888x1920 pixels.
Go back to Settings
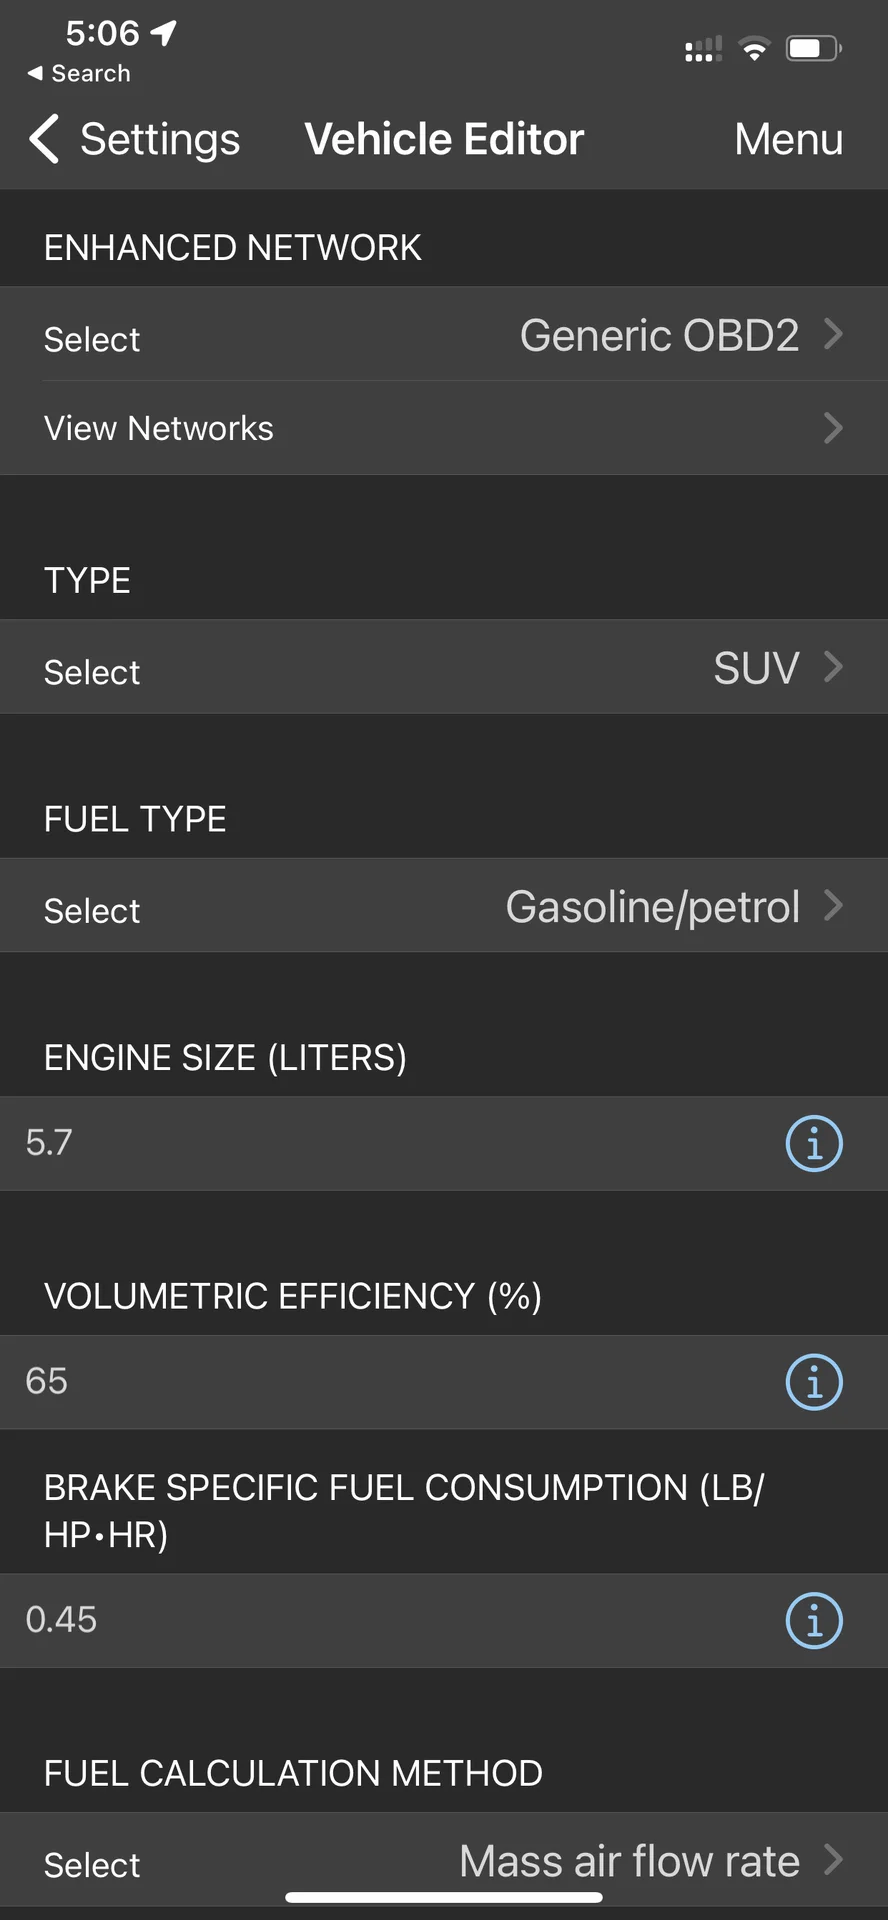tap(159, 139)
